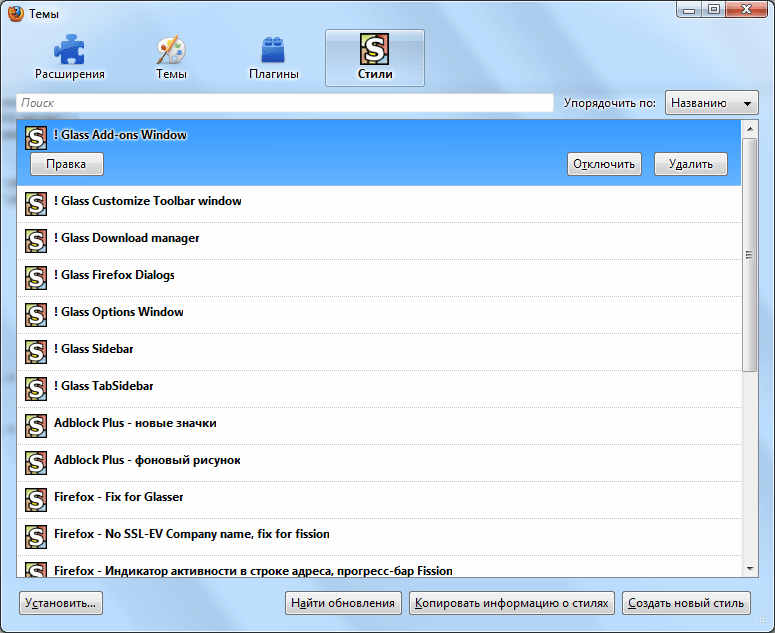775x633 pixels.
Task: Click Создать новый стиль button
Action: 686,603
